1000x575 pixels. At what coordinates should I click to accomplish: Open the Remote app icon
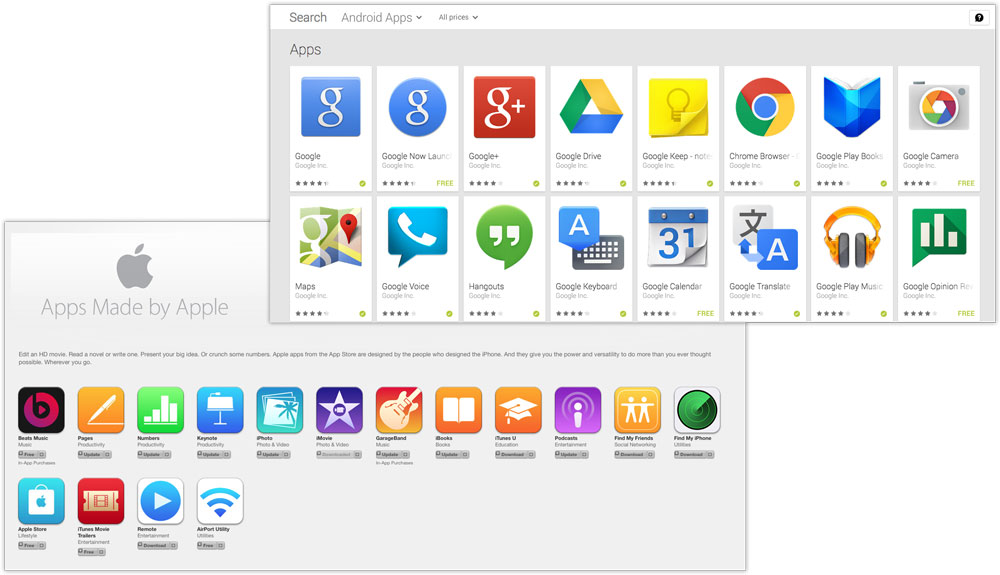pos(161,501)
